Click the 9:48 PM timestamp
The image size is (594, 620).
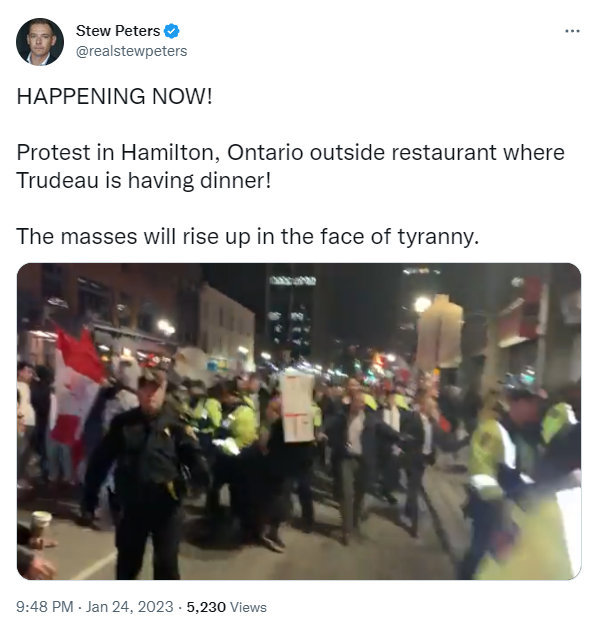point(45,607)
